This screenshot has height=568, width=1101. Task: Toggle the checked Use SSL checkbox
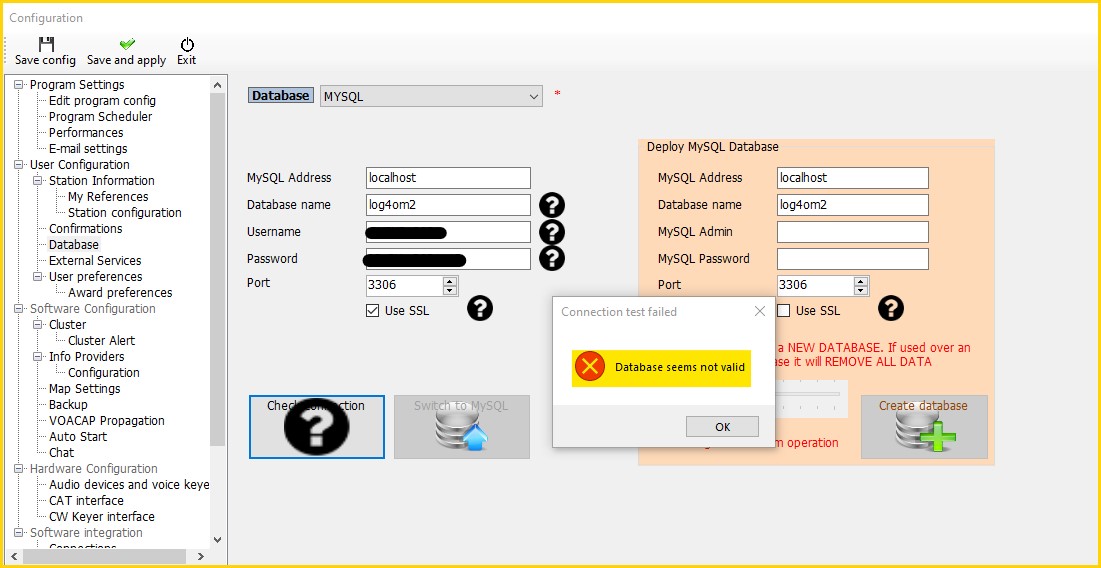(x=373, y=310)
